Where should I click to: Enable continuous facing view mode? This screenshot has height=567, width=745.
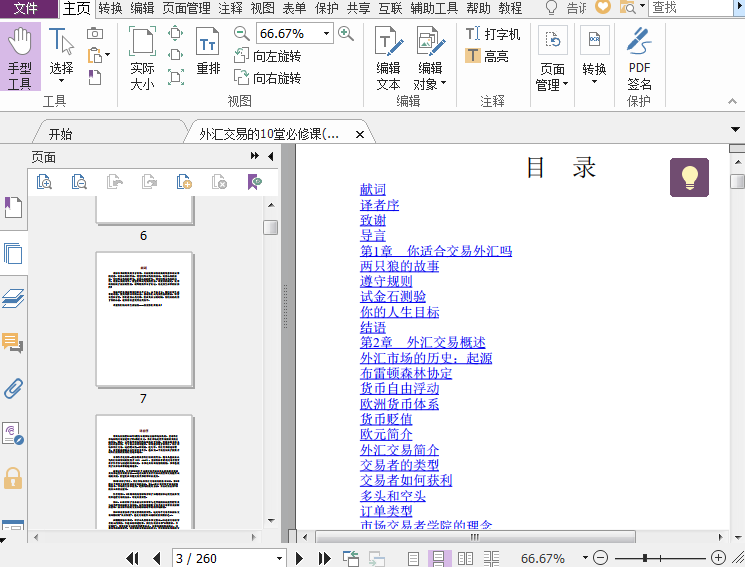[491, 558]
